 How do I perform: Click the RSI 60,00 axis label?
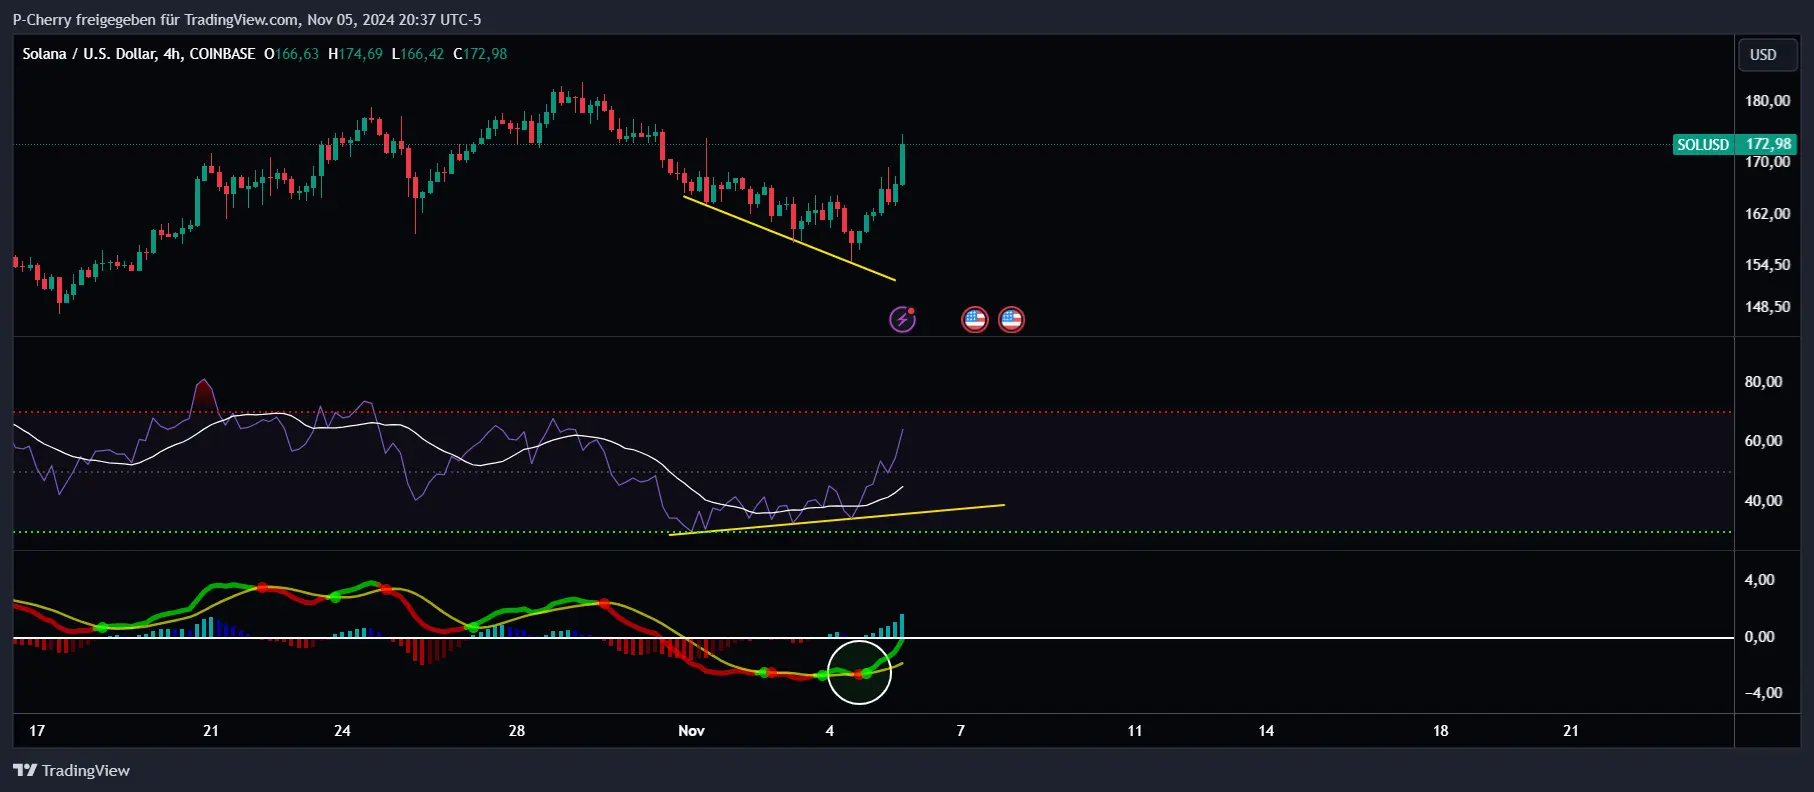click(1763, 441)
